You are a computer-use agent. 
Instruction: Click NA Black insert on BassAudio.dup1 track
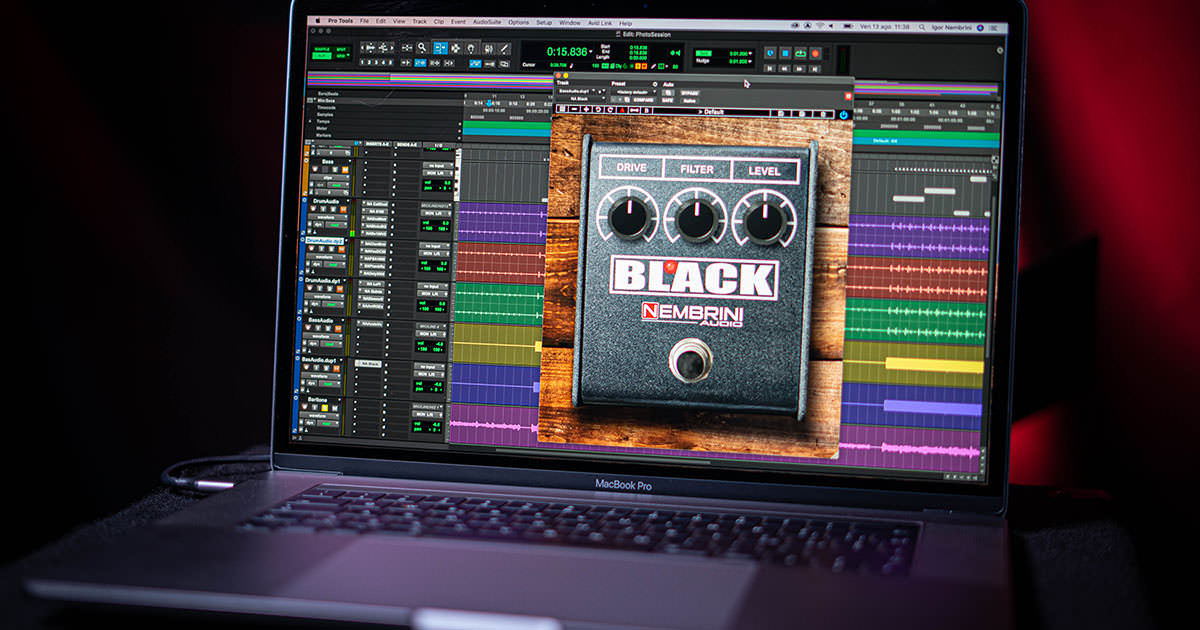pyautogui.click(x=369, y=363)
